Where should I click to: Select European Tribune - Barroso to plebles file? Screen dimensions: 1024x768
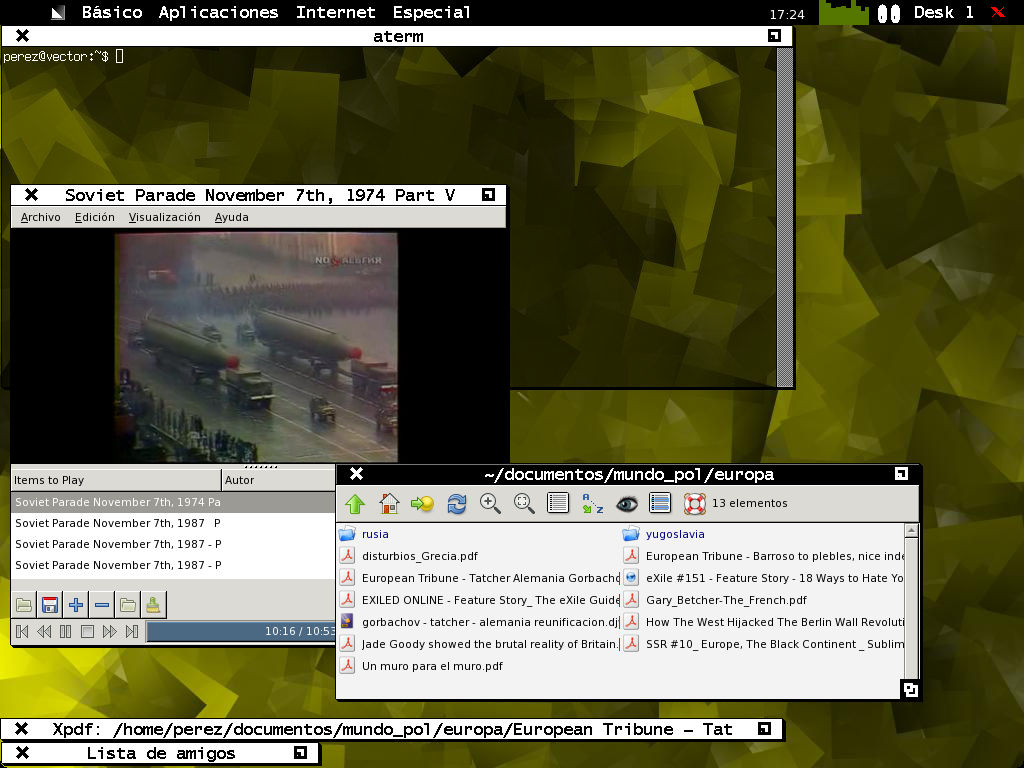tap(763, 556)
